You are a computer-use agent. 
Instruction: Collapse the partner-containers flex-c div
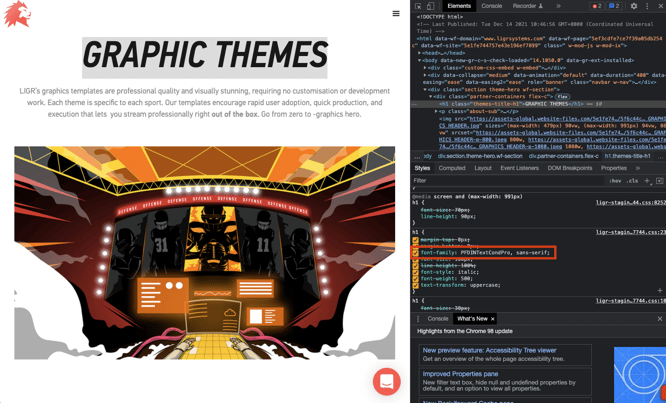pos(430,97)
